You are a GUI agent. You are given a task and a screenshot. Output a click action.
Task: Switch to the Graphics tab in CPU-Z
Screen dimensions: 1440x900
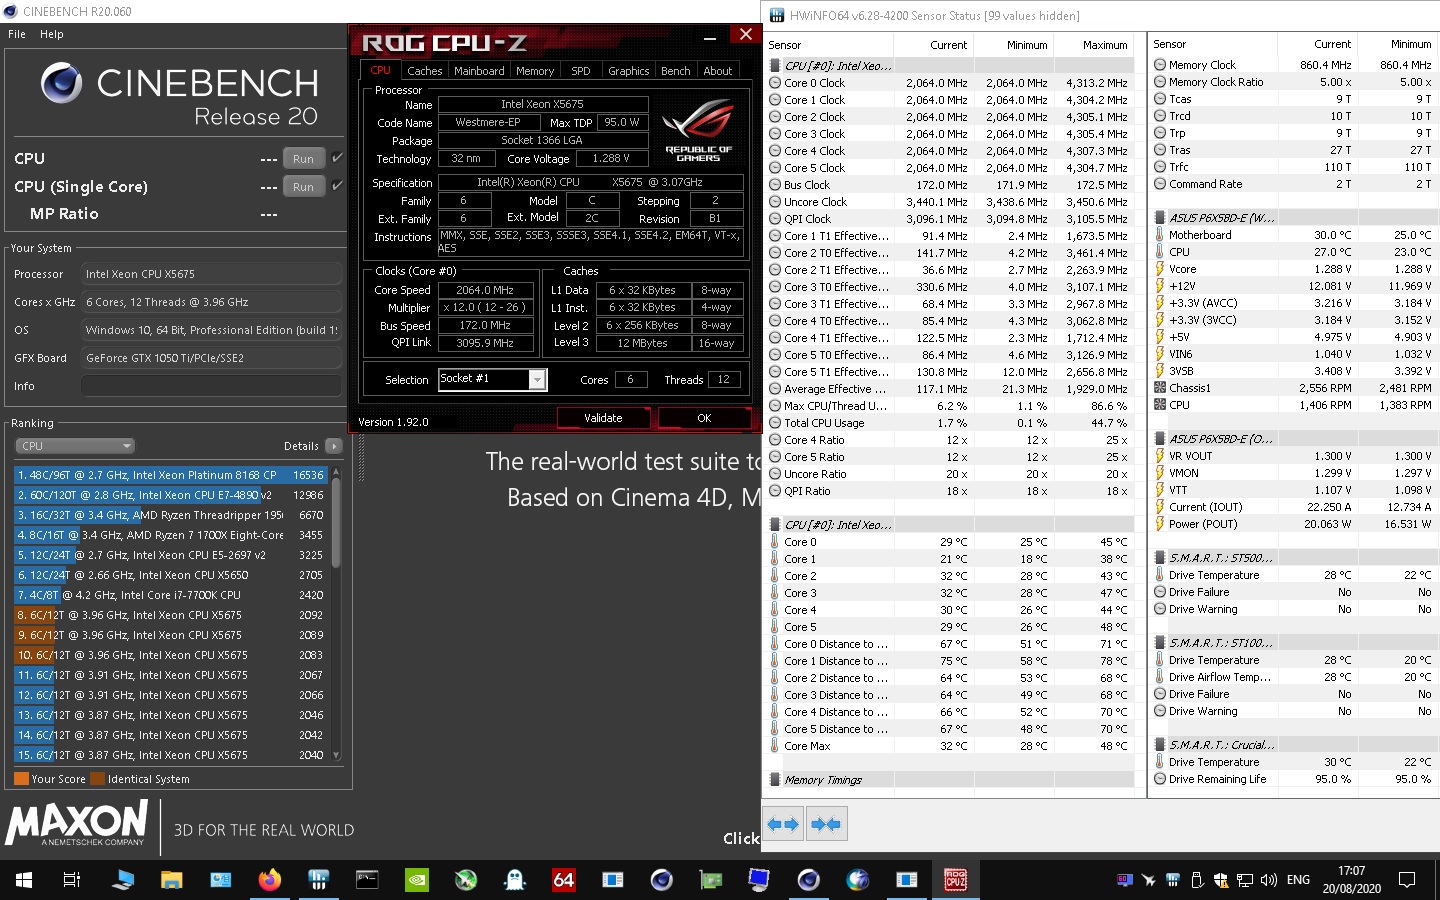click(x=629, y=71)
